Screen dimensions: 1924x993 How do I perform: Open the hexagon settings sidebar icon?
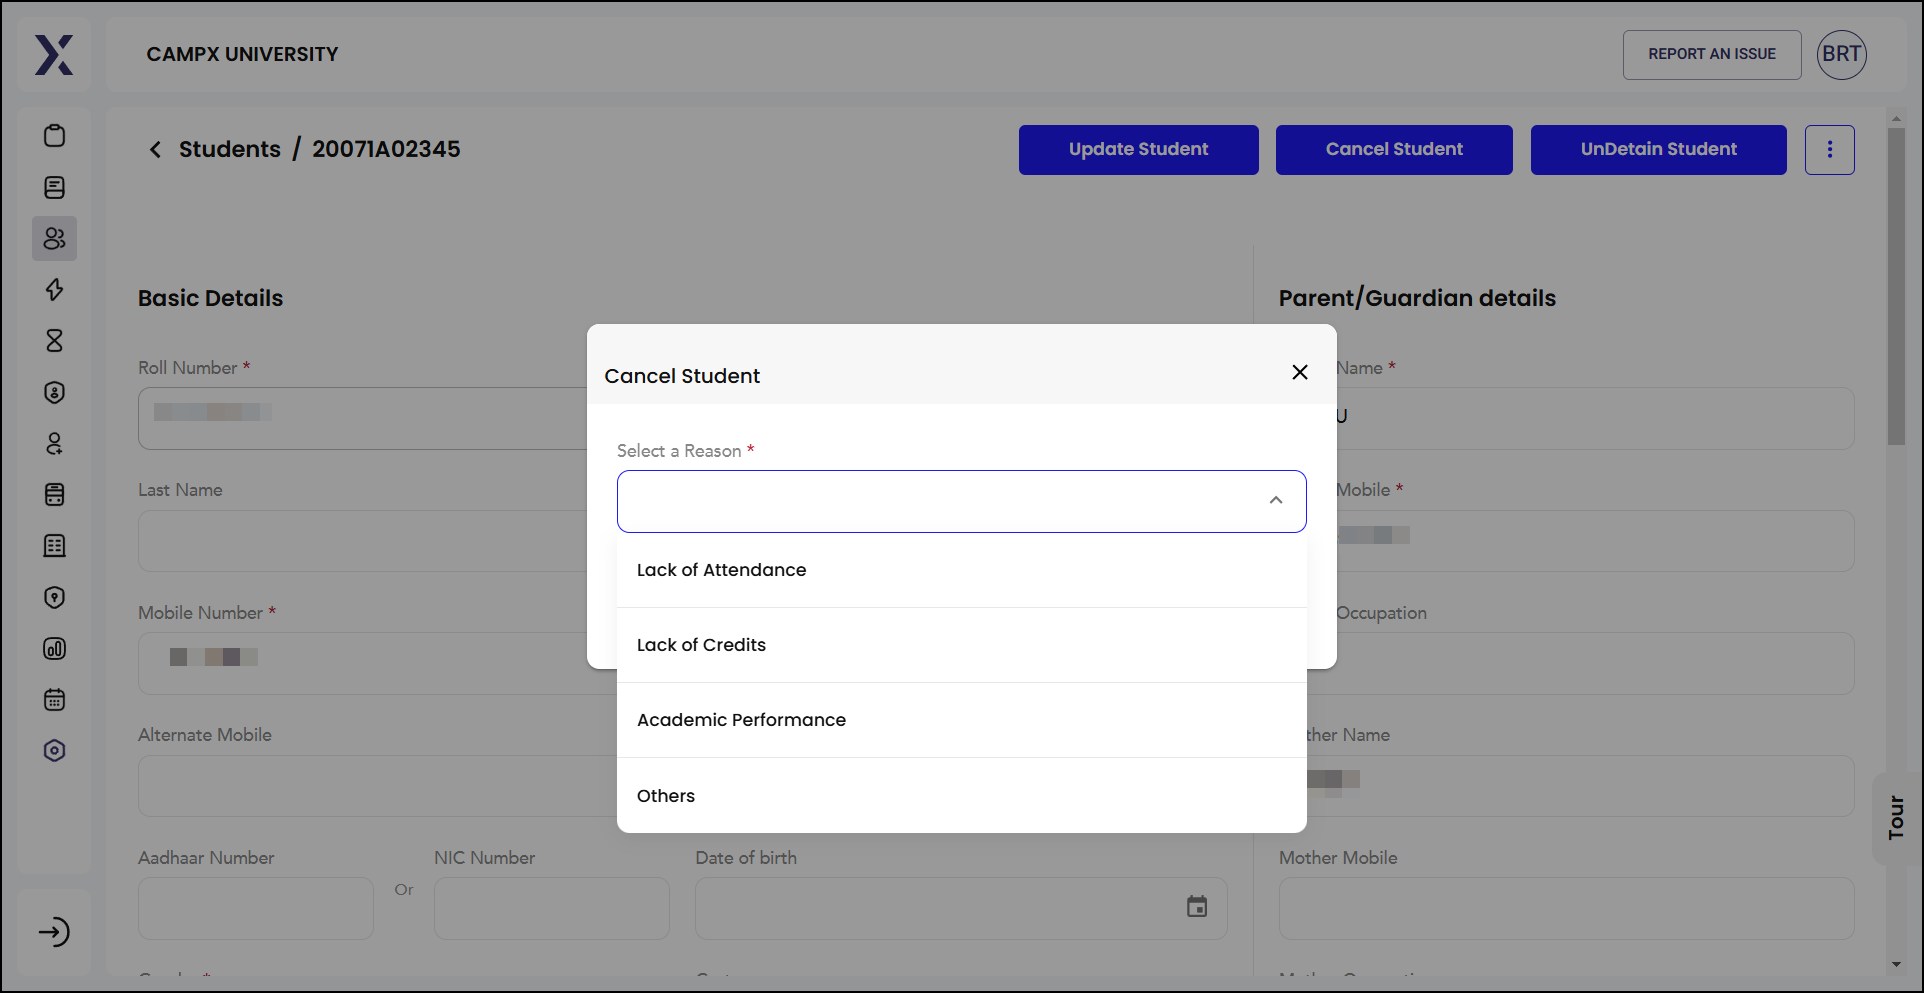click(55, 751)
